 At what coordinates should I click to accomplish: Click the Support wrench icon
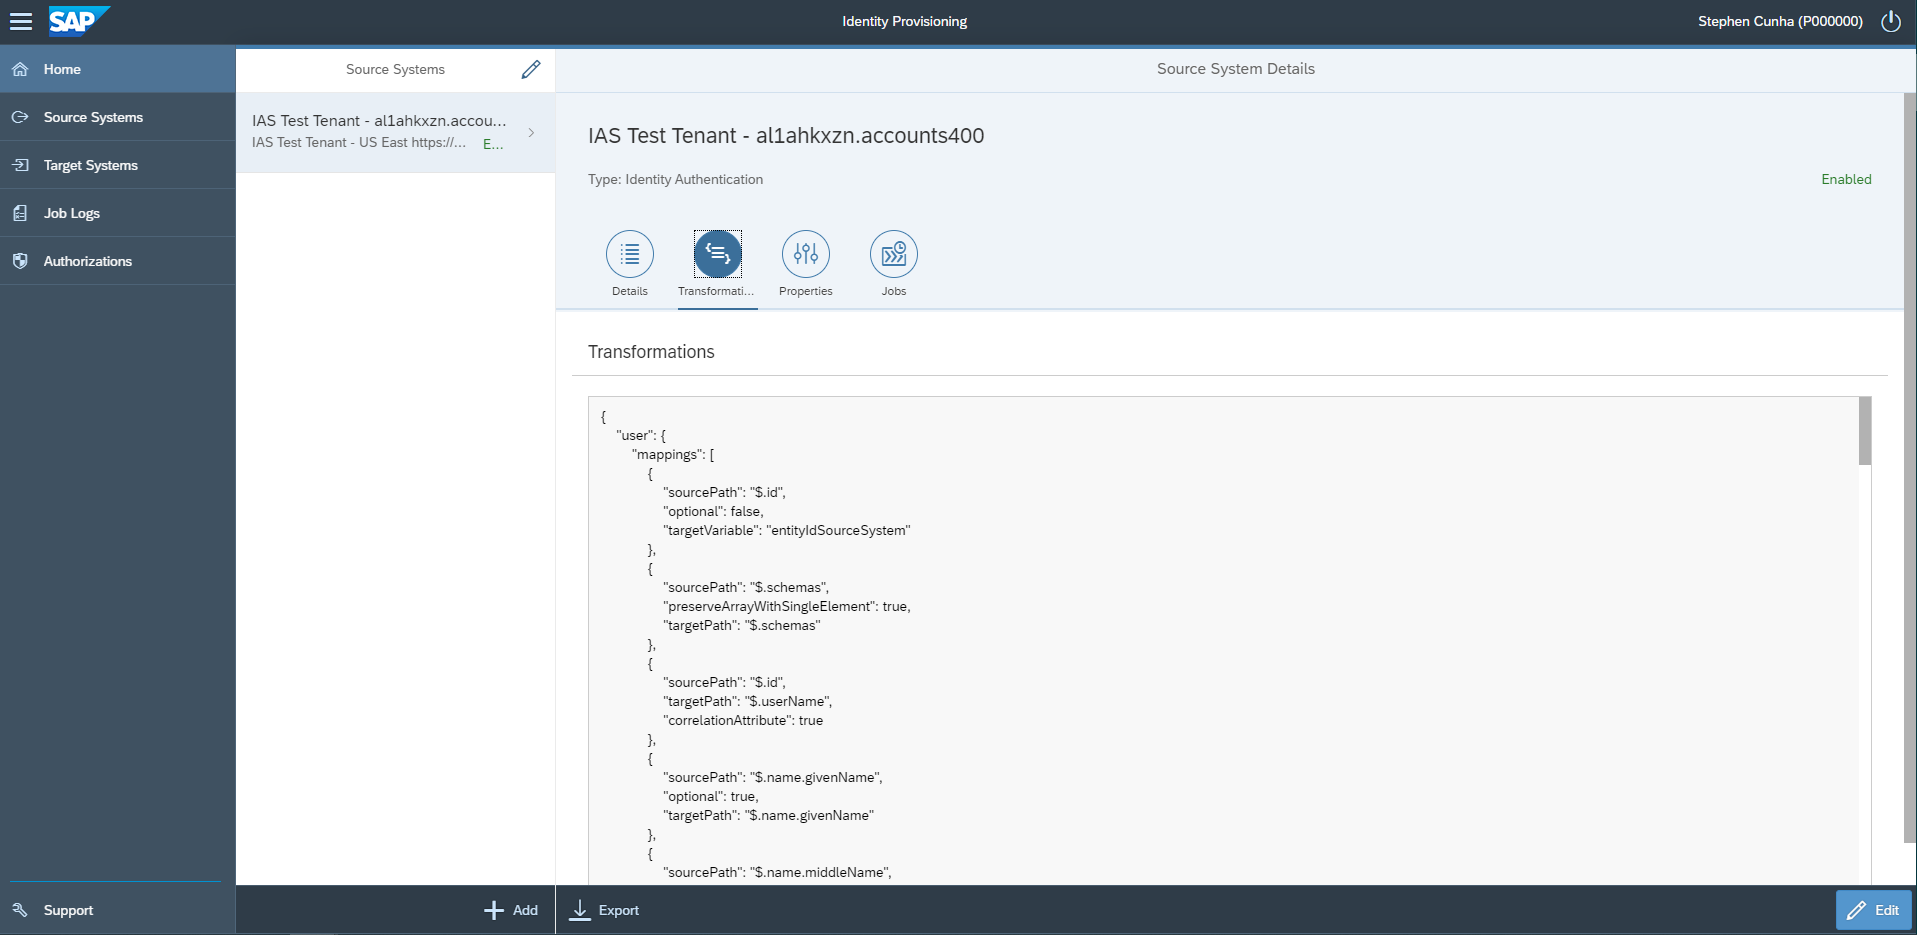(20, 910)
